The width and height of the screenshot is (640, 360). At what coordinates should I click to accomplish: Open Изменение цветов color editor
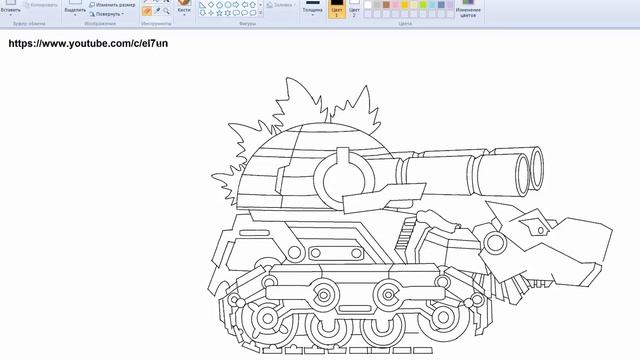[468, 9]
